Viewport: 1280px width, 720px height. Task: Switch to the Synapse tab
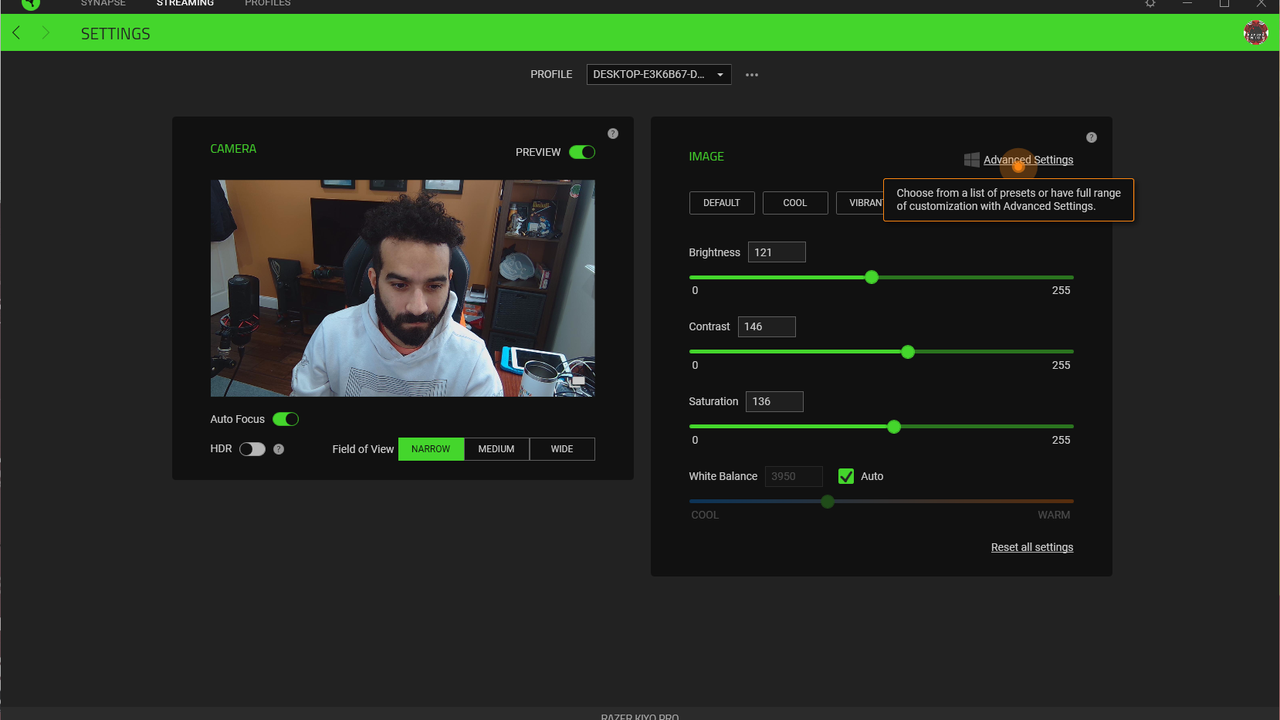tap(104, 4)
